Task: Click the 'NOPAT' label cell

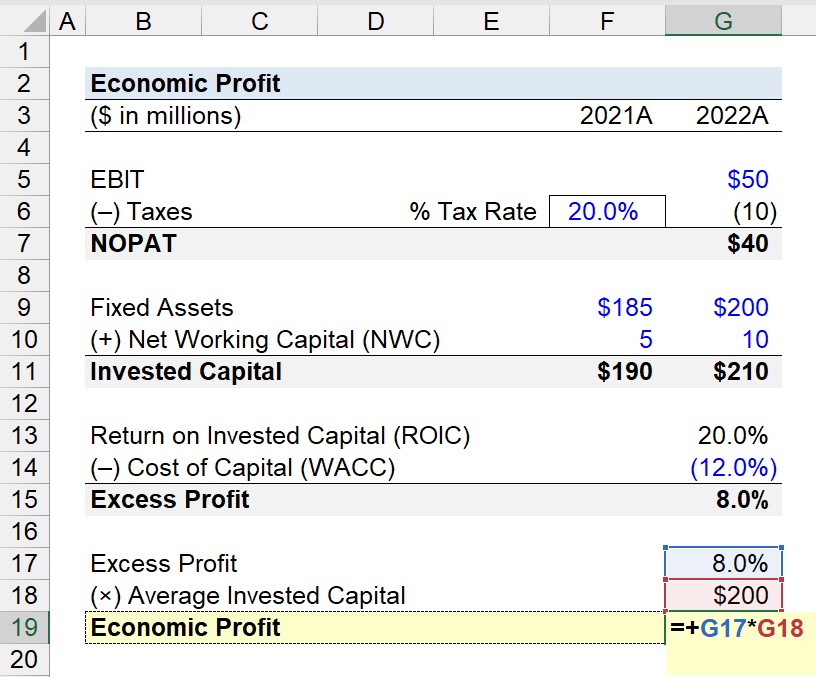Action: 134,244
